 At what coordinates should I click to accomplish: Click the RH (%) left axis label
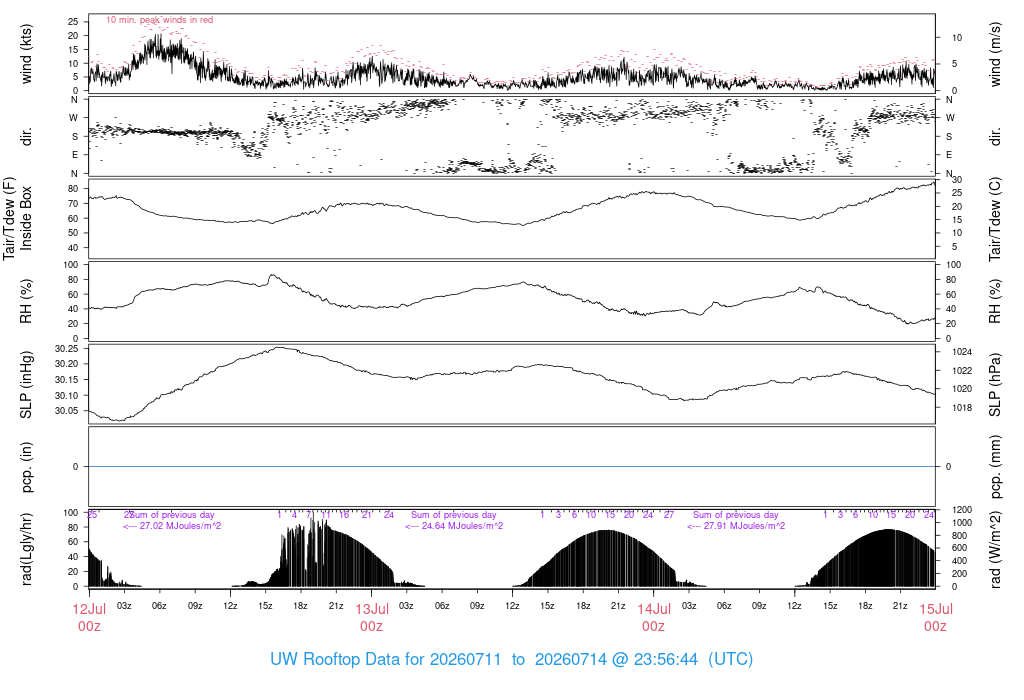coord(26,301)
